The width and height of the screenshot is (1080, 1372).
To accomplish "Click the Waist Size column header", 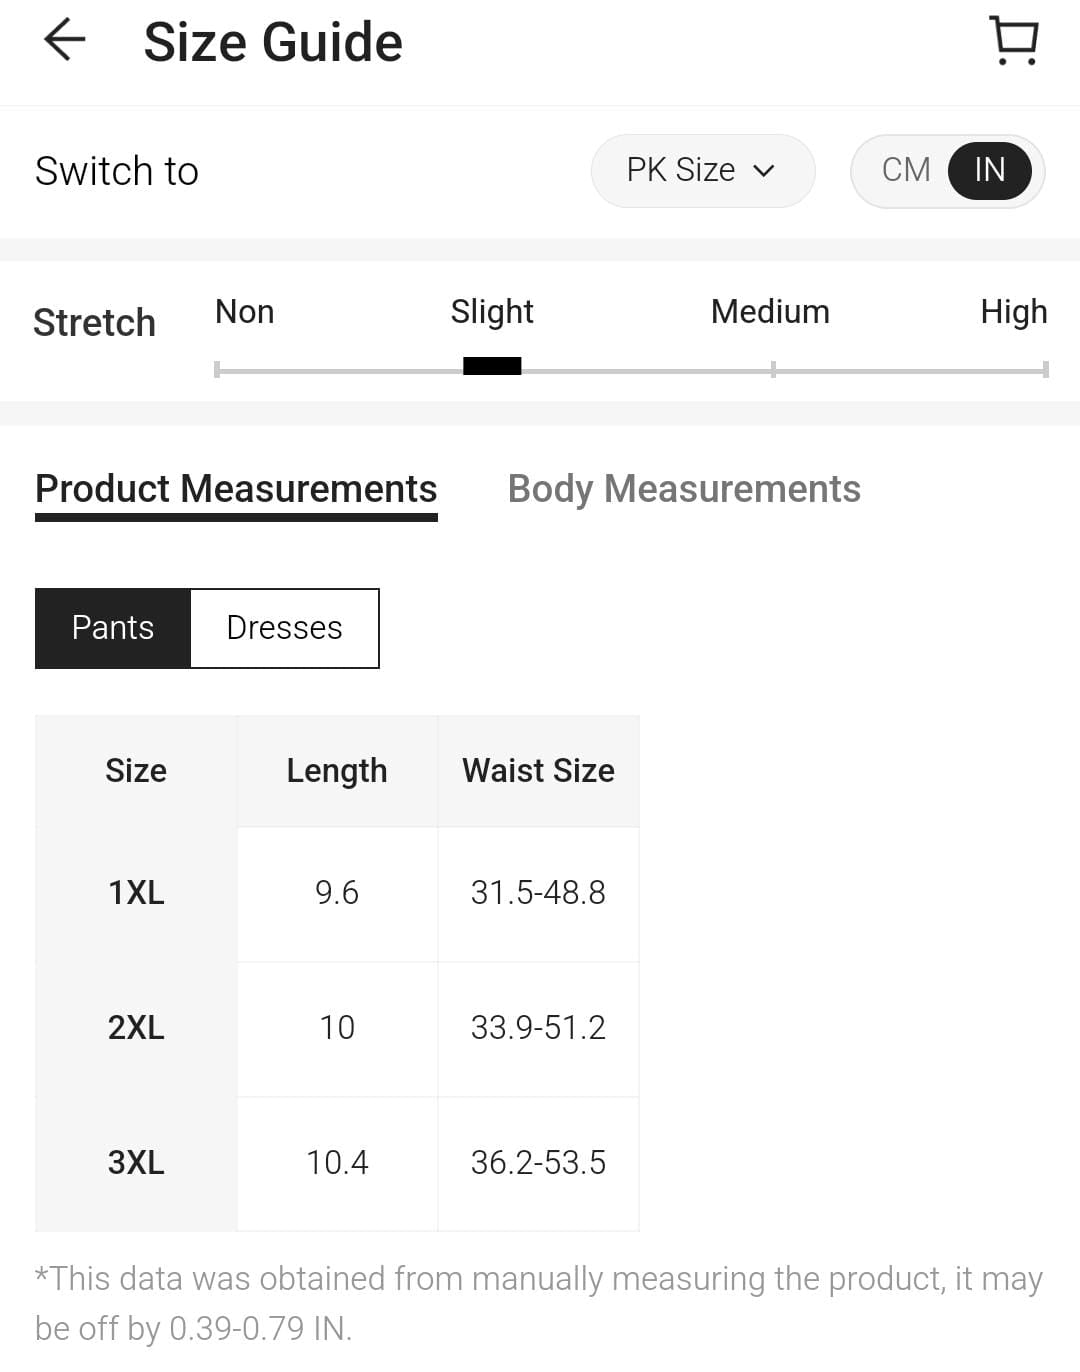I will [538, 771].
